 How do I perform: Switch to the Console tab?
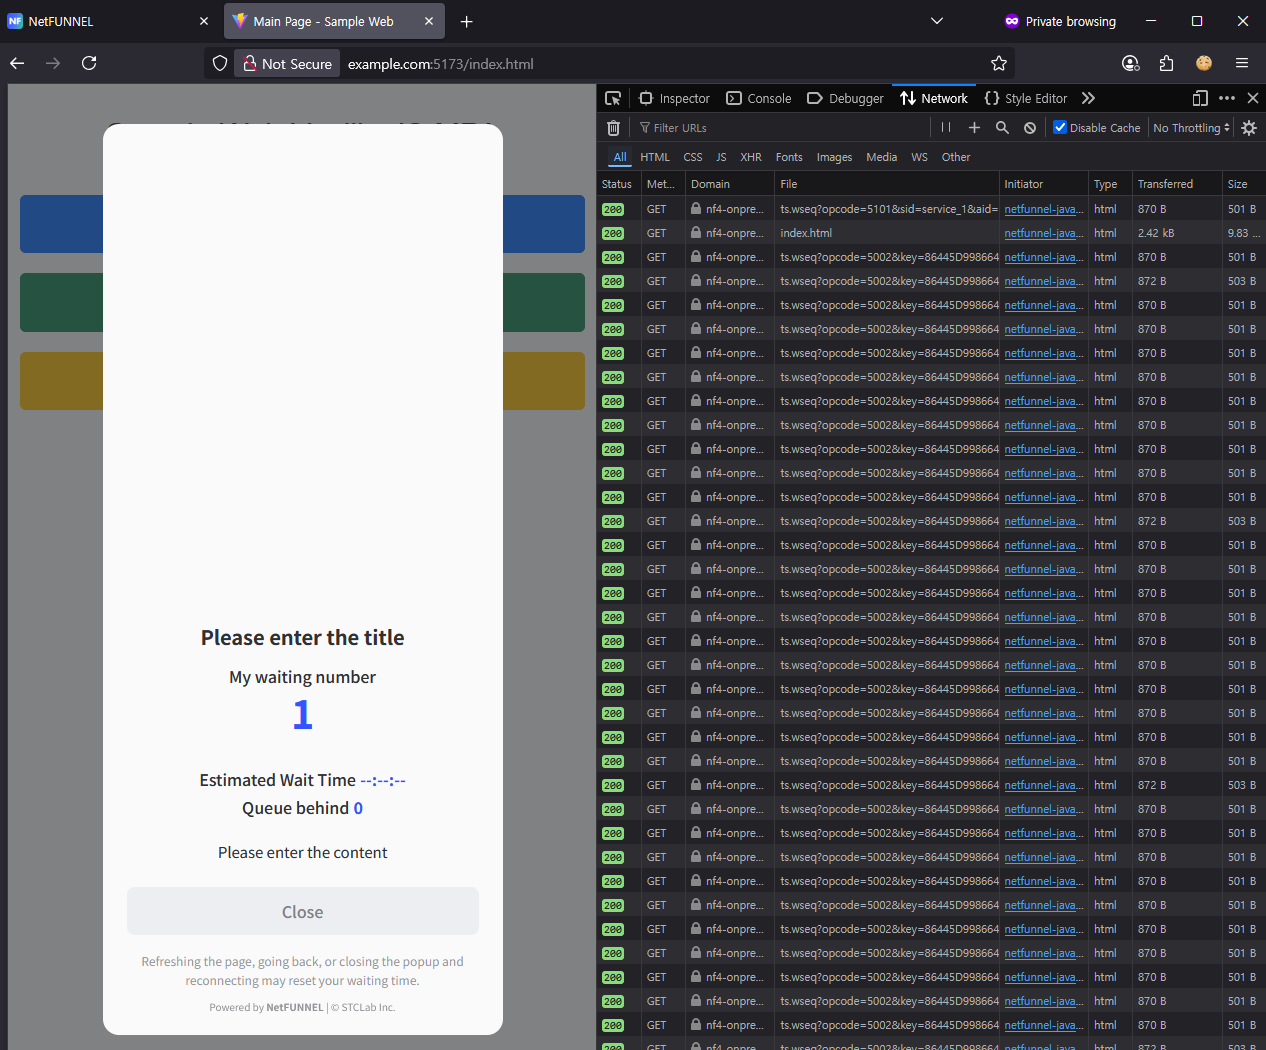(x=759, y=98)
